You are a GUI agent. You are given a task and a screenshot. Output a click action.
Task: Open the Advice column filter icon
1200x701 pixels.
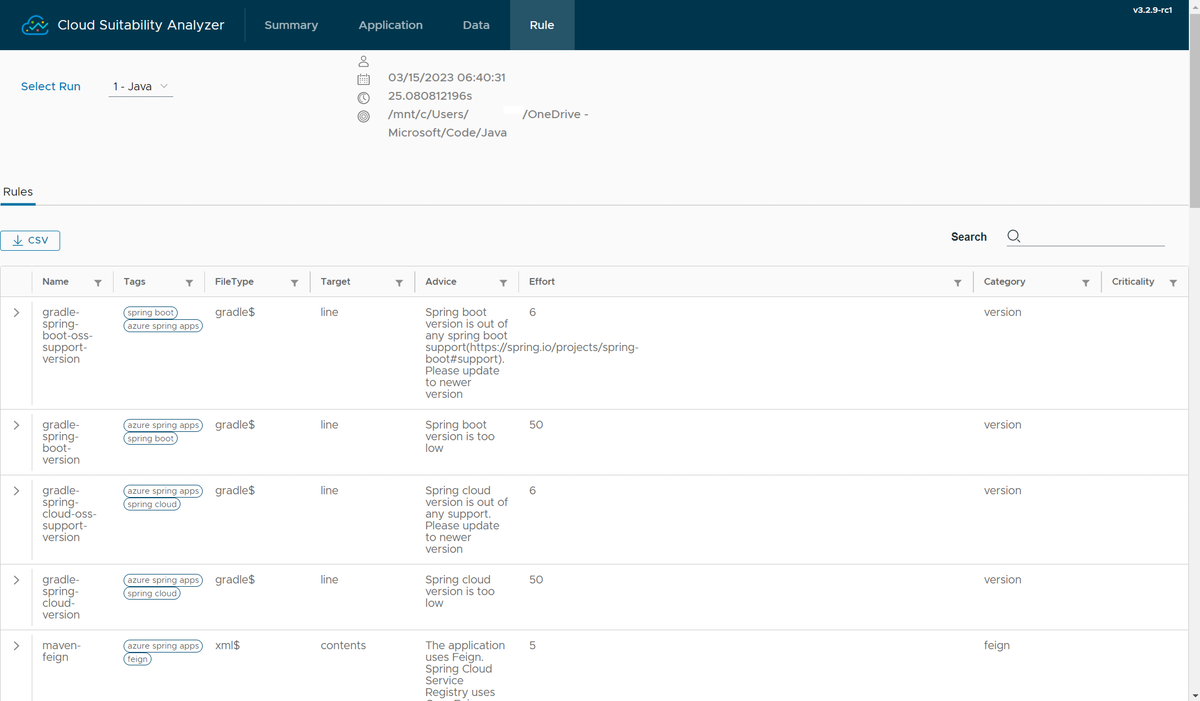[503, 283]
